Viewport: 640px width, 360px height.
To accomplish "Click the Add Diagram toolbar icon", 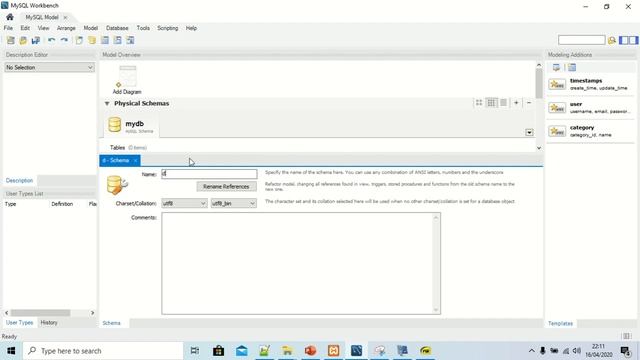I will [79, 40].
